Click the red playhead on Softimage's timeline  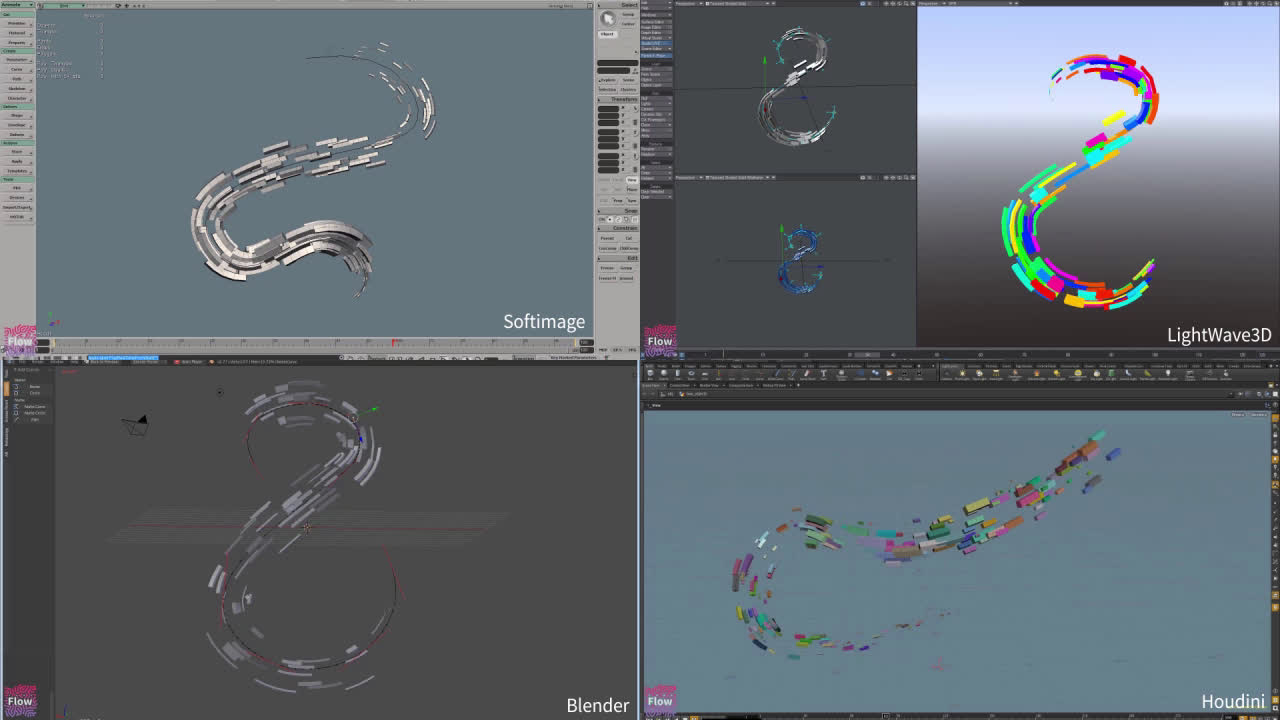point(395,343)
